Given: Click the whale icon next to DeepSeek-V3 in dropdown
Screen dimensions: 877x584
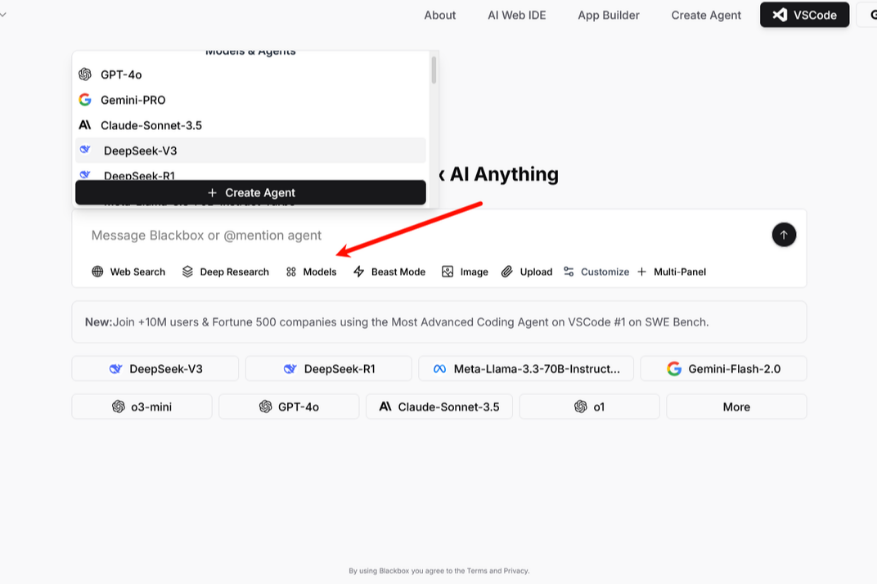Looking at the screenshot, I should click(85, 149).
